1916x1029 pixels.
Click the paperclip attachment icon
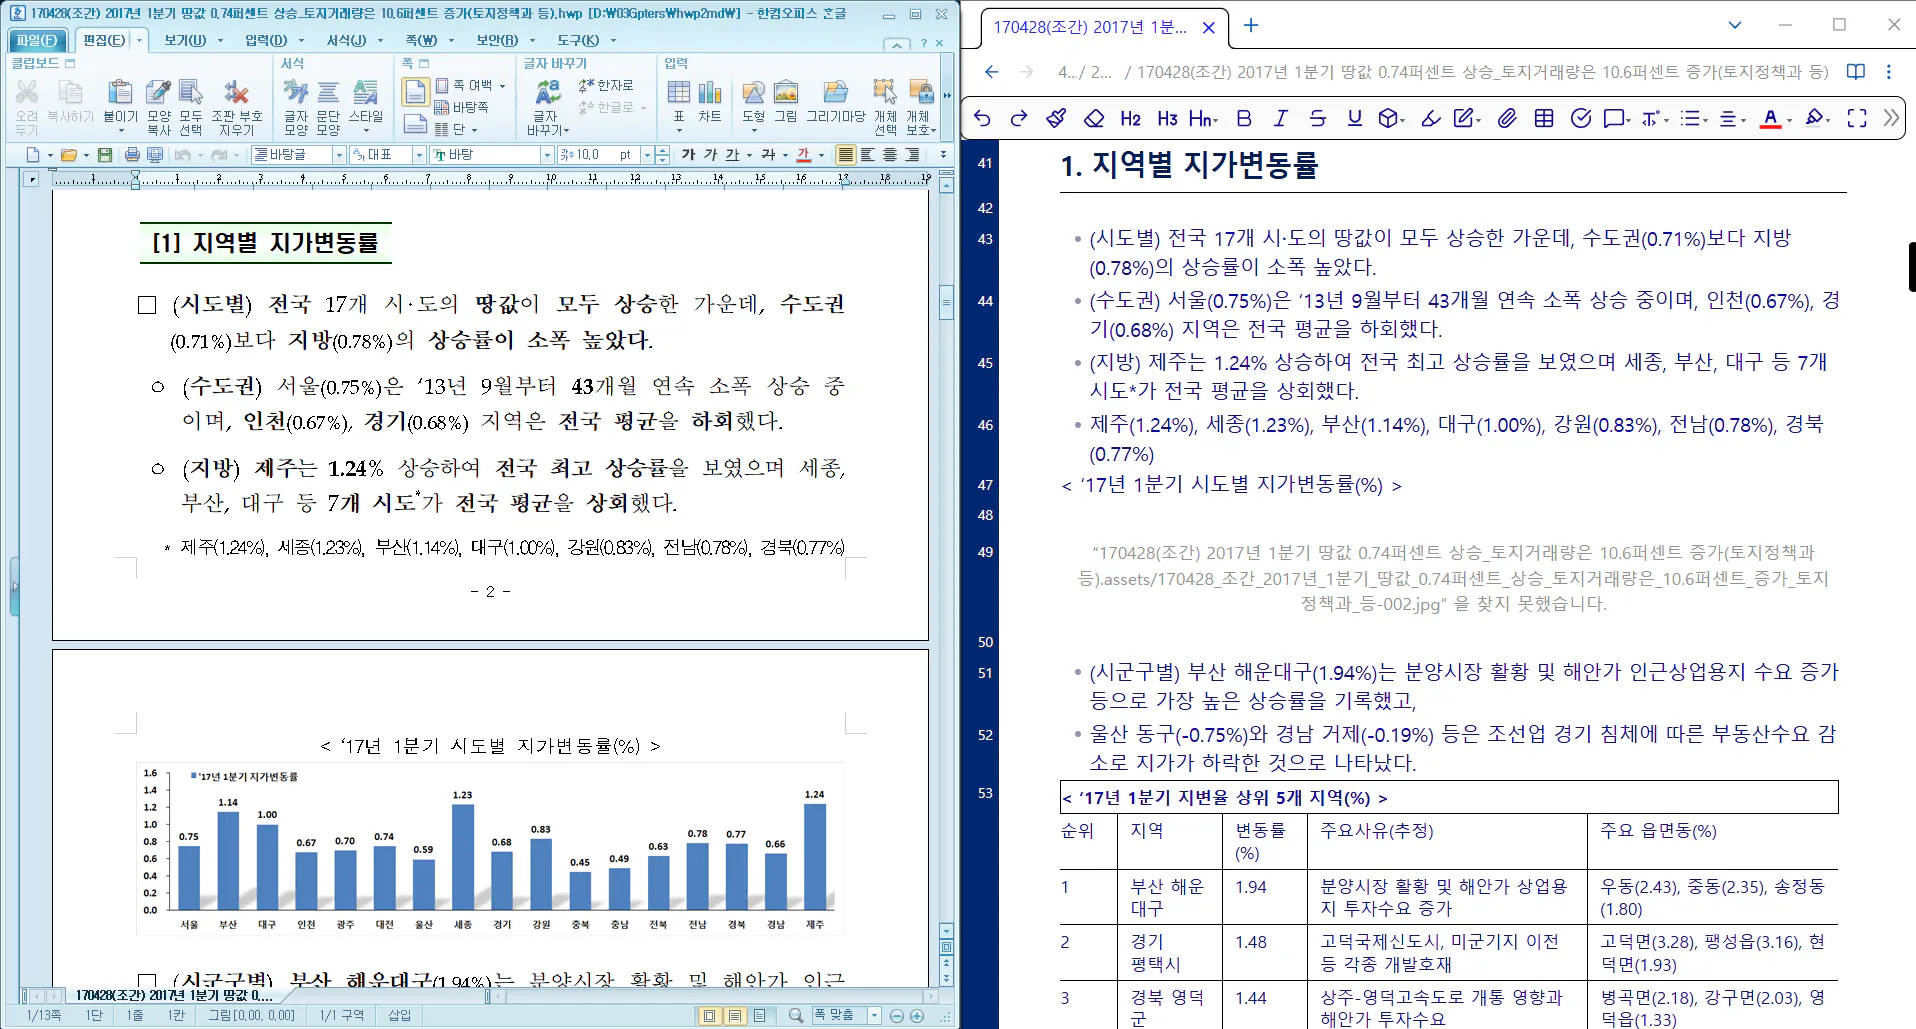click(x=1507, y=118)
